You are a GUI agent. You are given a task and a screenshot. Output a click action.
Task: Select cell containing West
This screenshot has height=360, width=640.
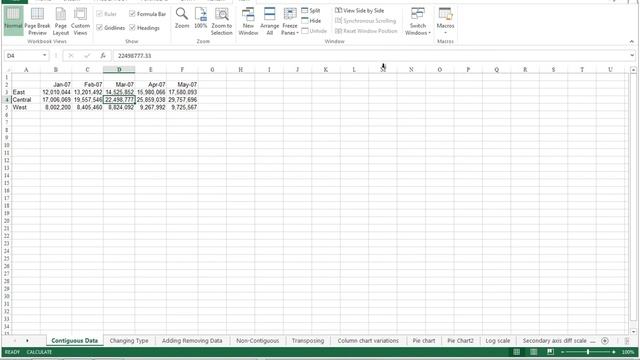coord(26,107)
